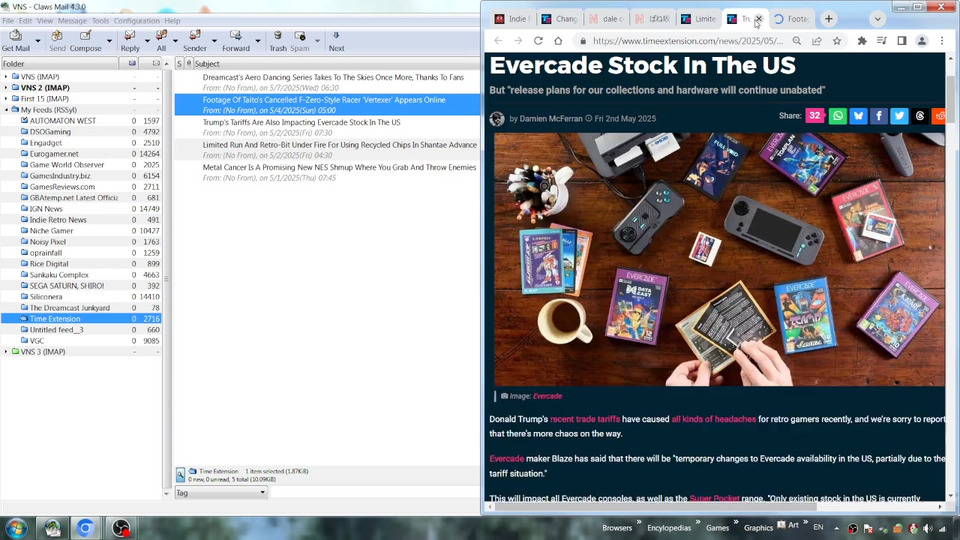Image resolution: width=960 pixels, height=540 pixels.
Task: Collapse the My Feeds (RSSyl) tree
Action: [6, 110]
